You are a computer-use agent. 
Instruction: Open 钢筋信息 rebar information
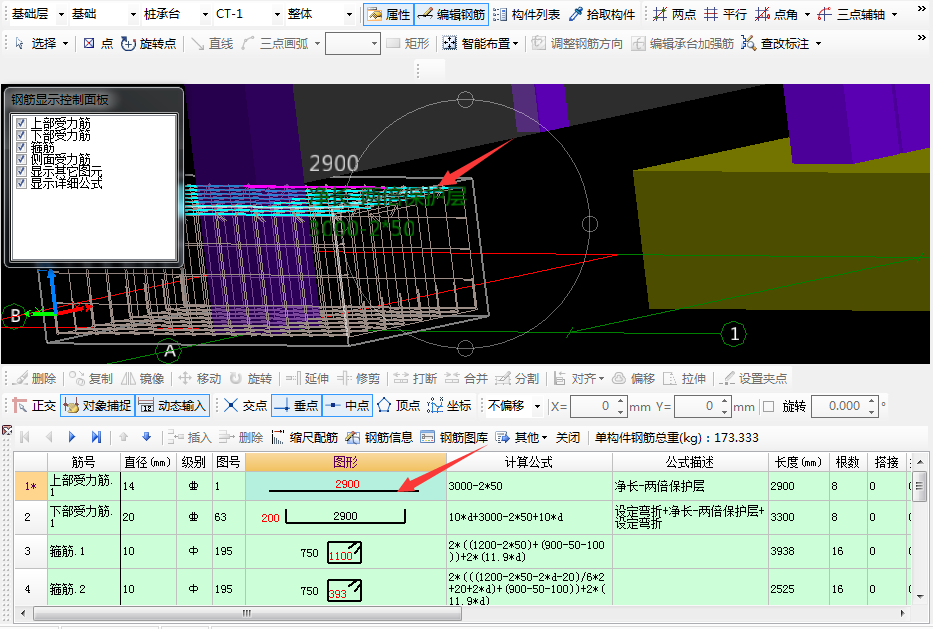(380, 437)
